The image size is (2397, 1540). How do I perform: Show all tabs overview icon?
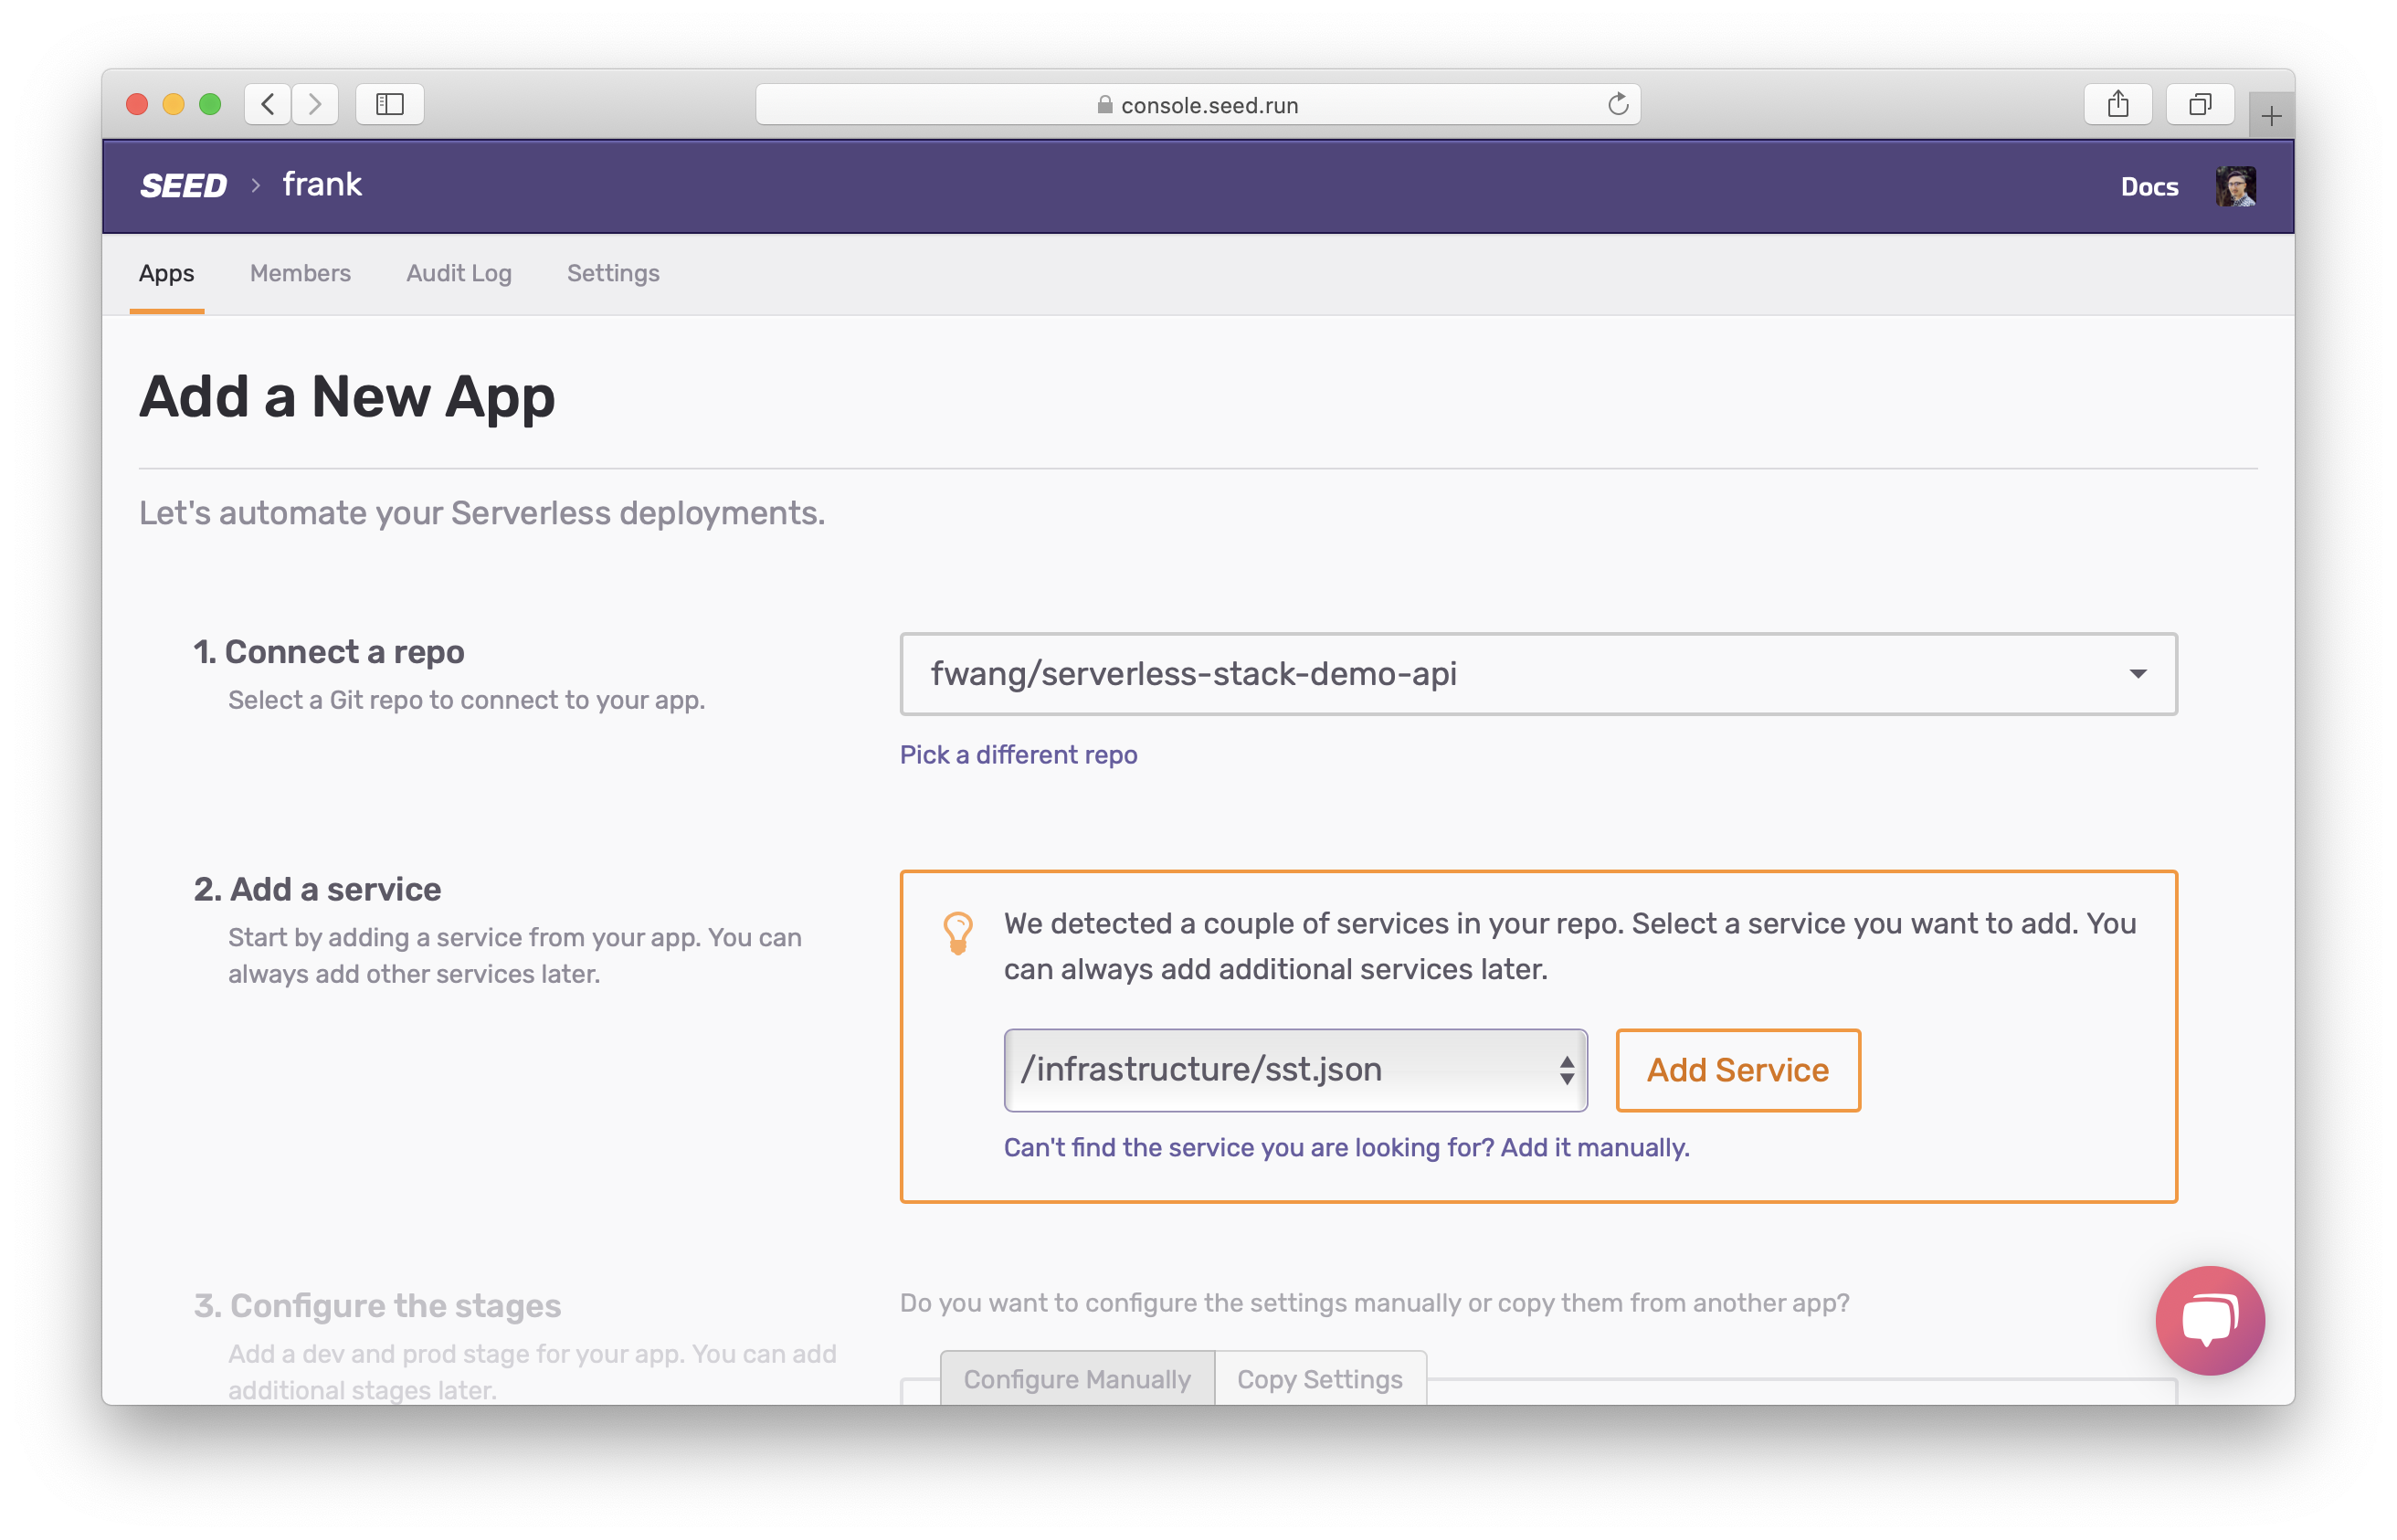[2199, 104]
